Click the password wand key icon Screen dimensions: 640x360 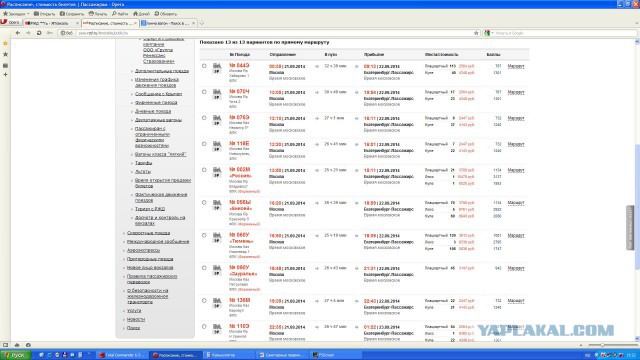(x=49, y=33)
